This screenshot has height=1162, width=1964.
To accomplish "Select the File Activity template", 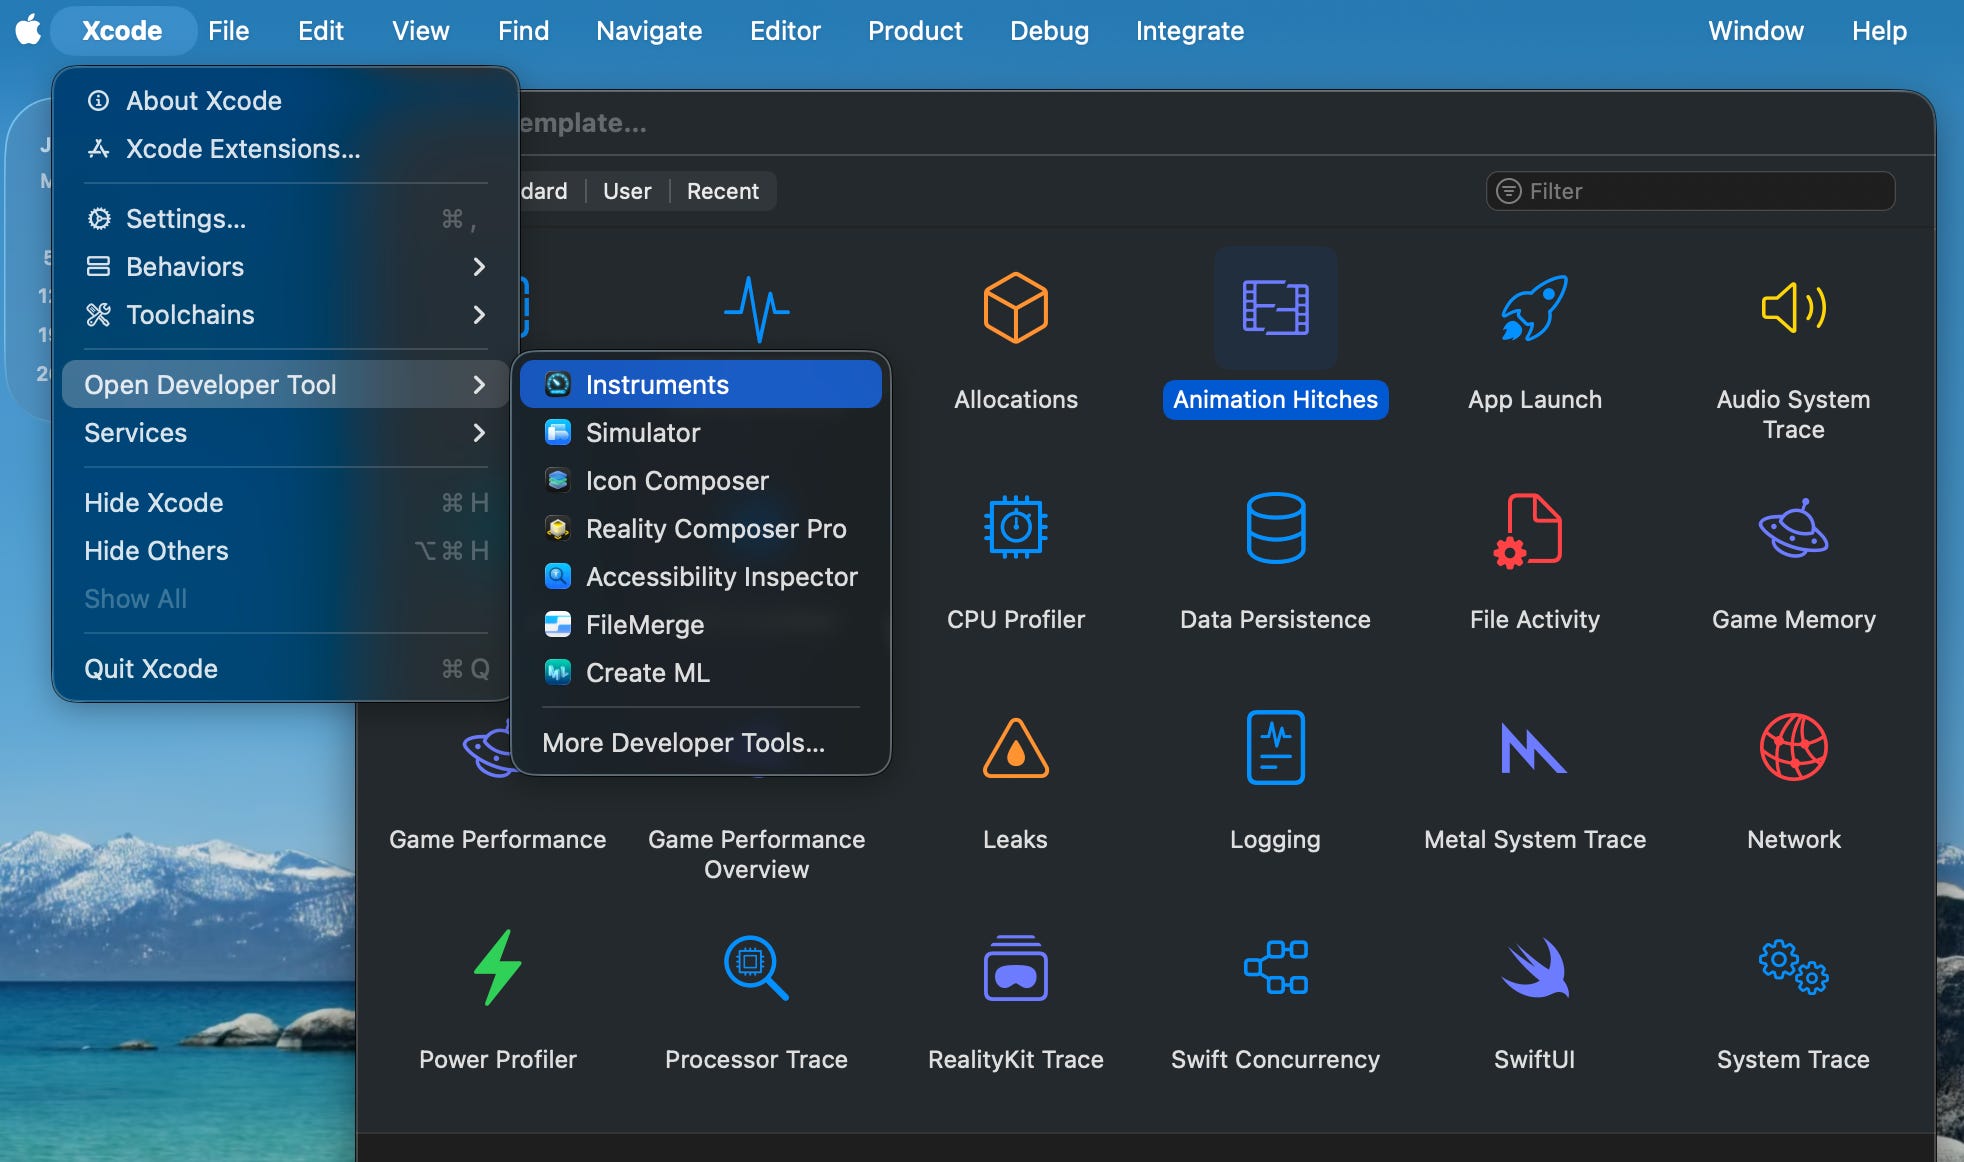I will click(1534, 527).
